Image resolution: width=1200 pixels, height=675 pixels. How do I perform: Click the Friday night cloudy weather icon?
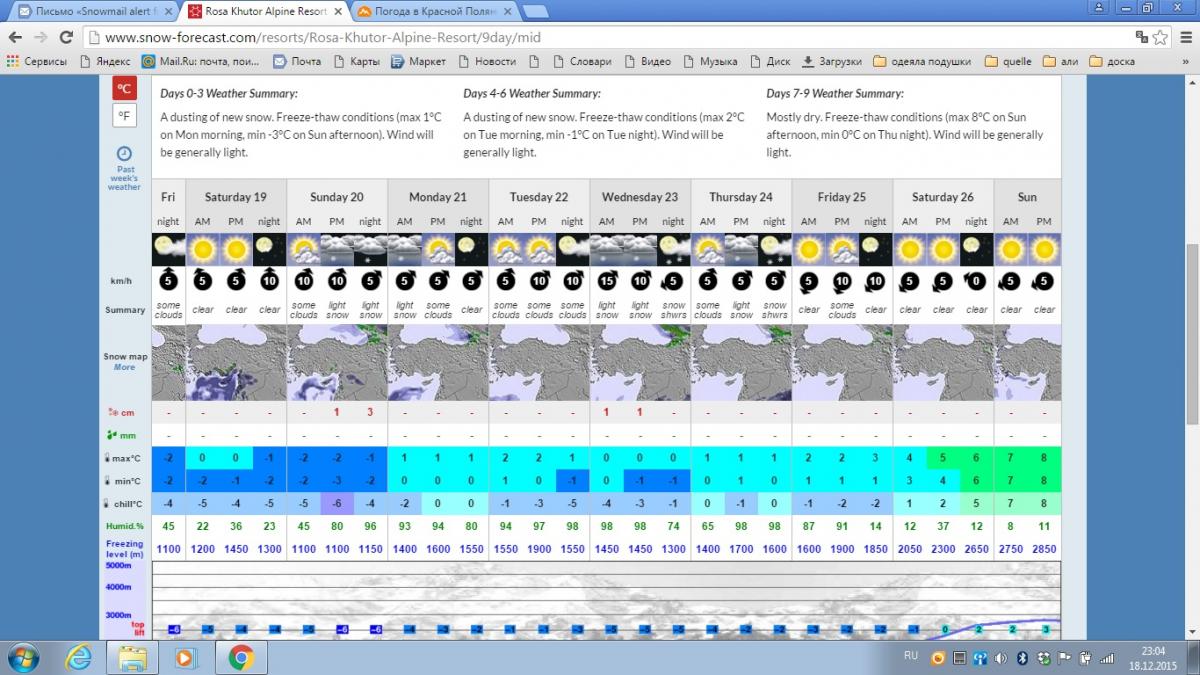[x=168, y=249]
